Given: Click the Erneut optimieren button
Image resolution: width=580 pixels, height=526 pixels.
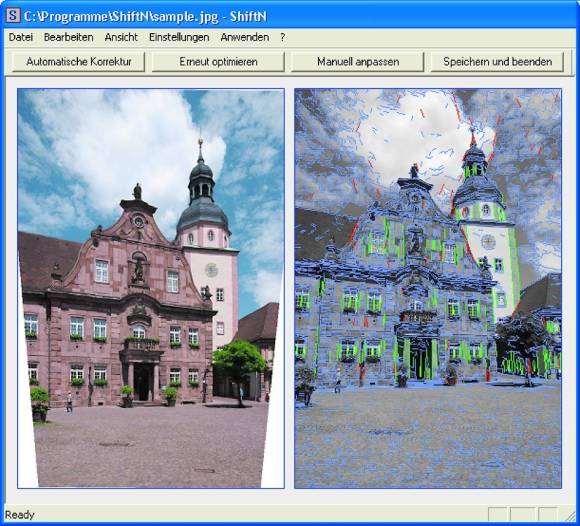Looking at the screenshot, I should pyautogui.click(x=218, y=62).
